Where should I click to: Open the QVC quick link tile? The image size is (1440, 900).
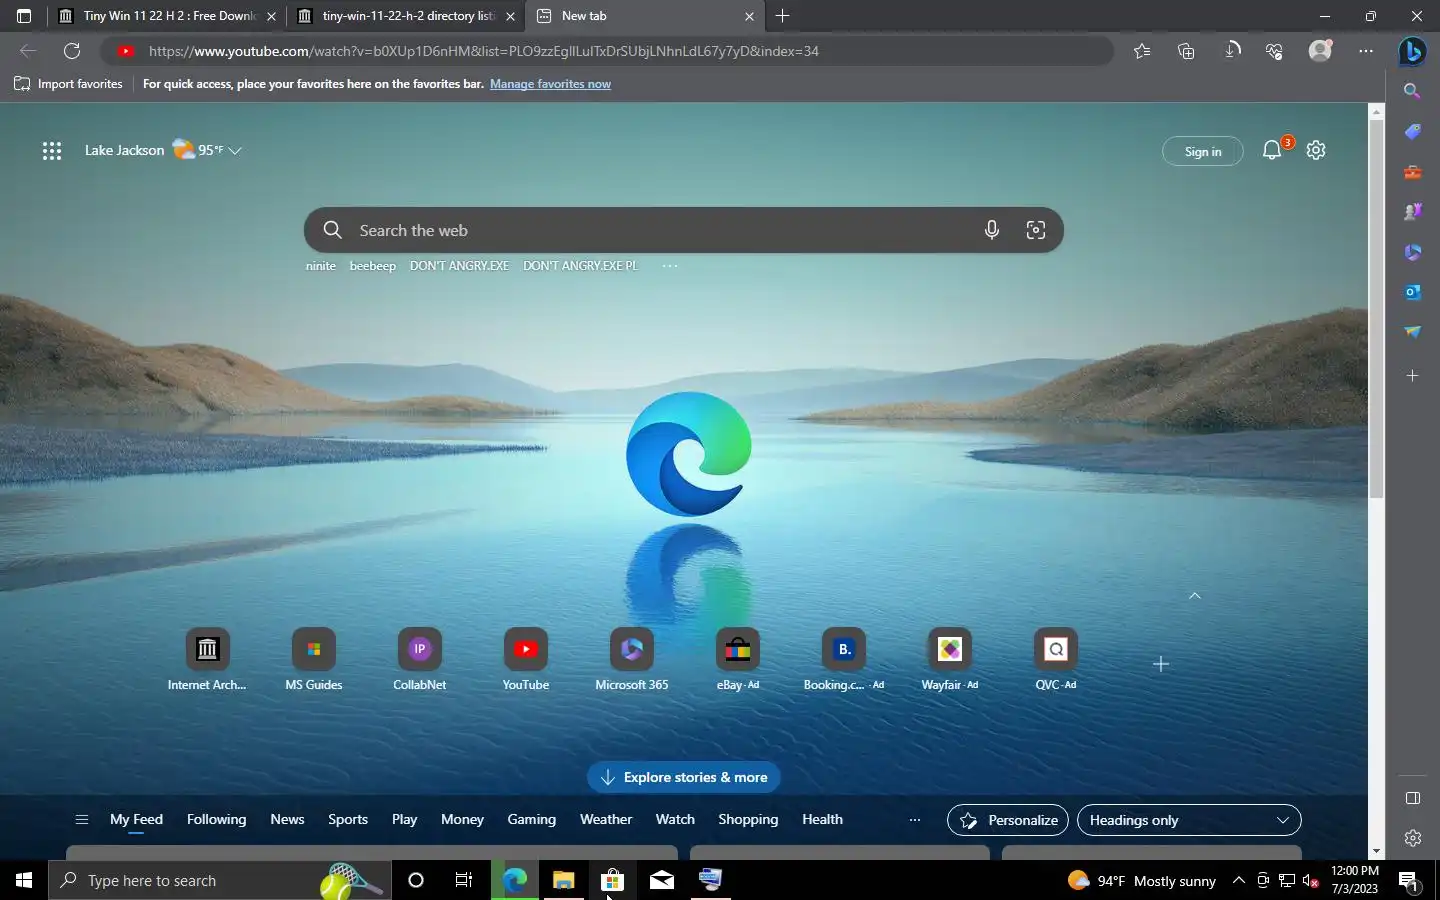pyautogui.click(x=1055, y=660)
